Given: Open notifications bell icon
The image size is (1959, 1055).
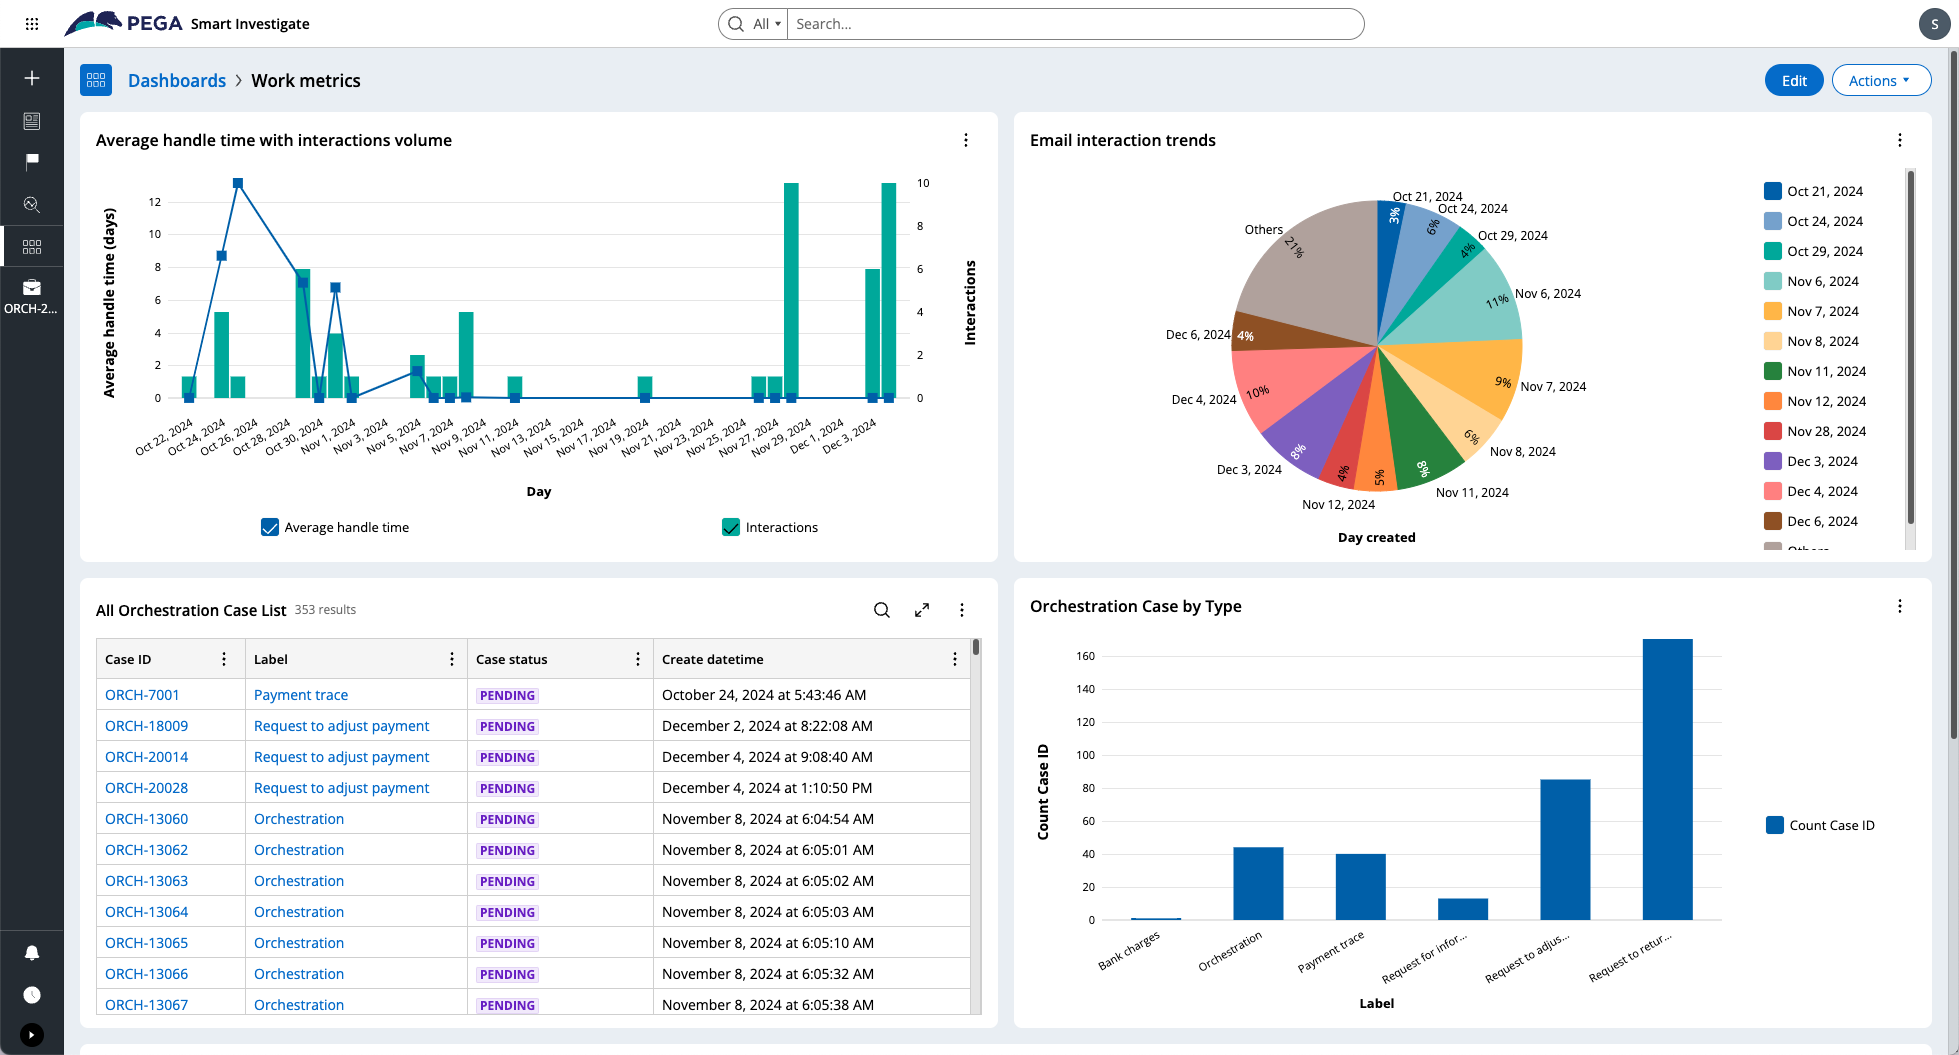Looking at the screenshot, I should click(32, 953).
